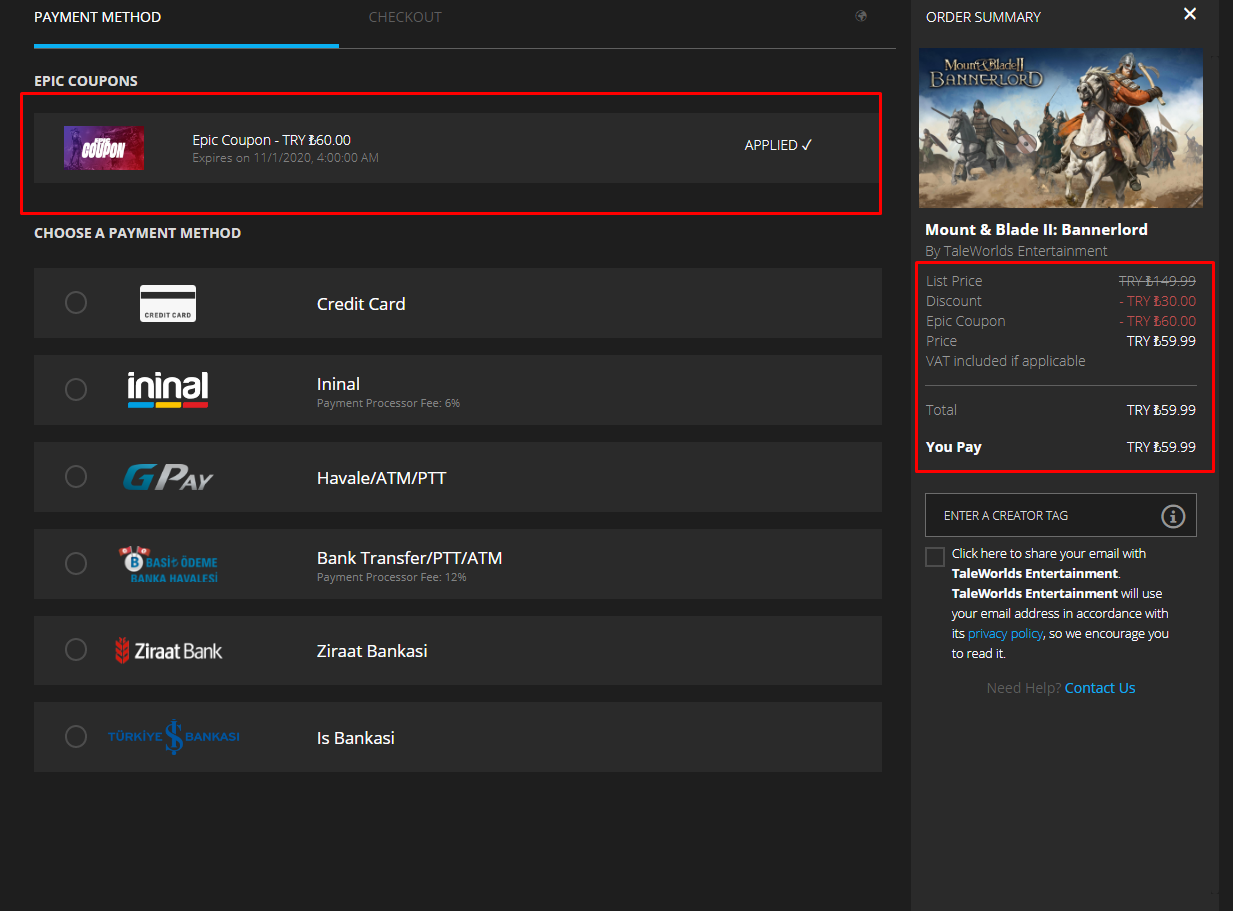The image size is (1233, 911).
Task: Click the ininal logo
Action: coord(168,390)
